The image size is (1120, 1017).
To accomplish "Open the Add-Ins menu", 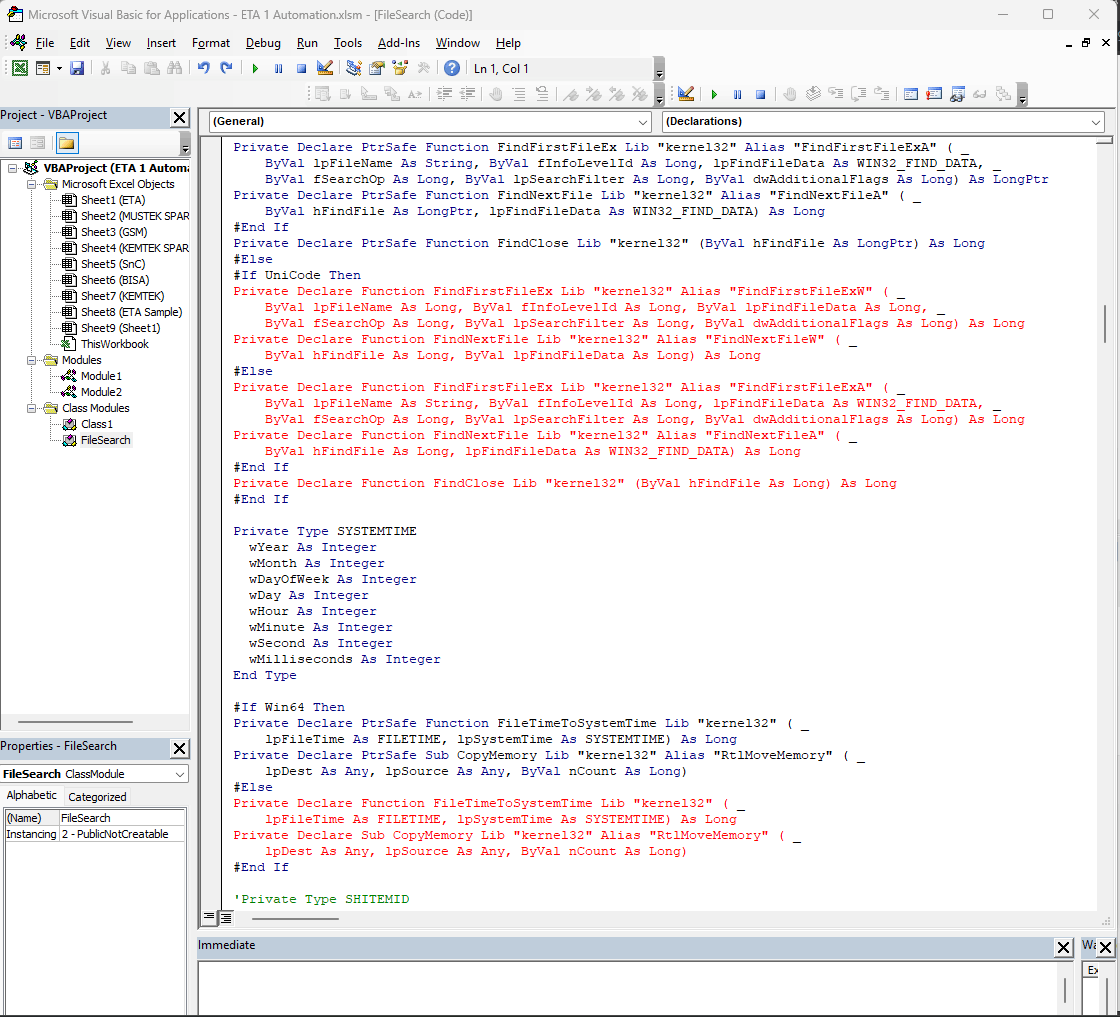I will click(399, 43).
